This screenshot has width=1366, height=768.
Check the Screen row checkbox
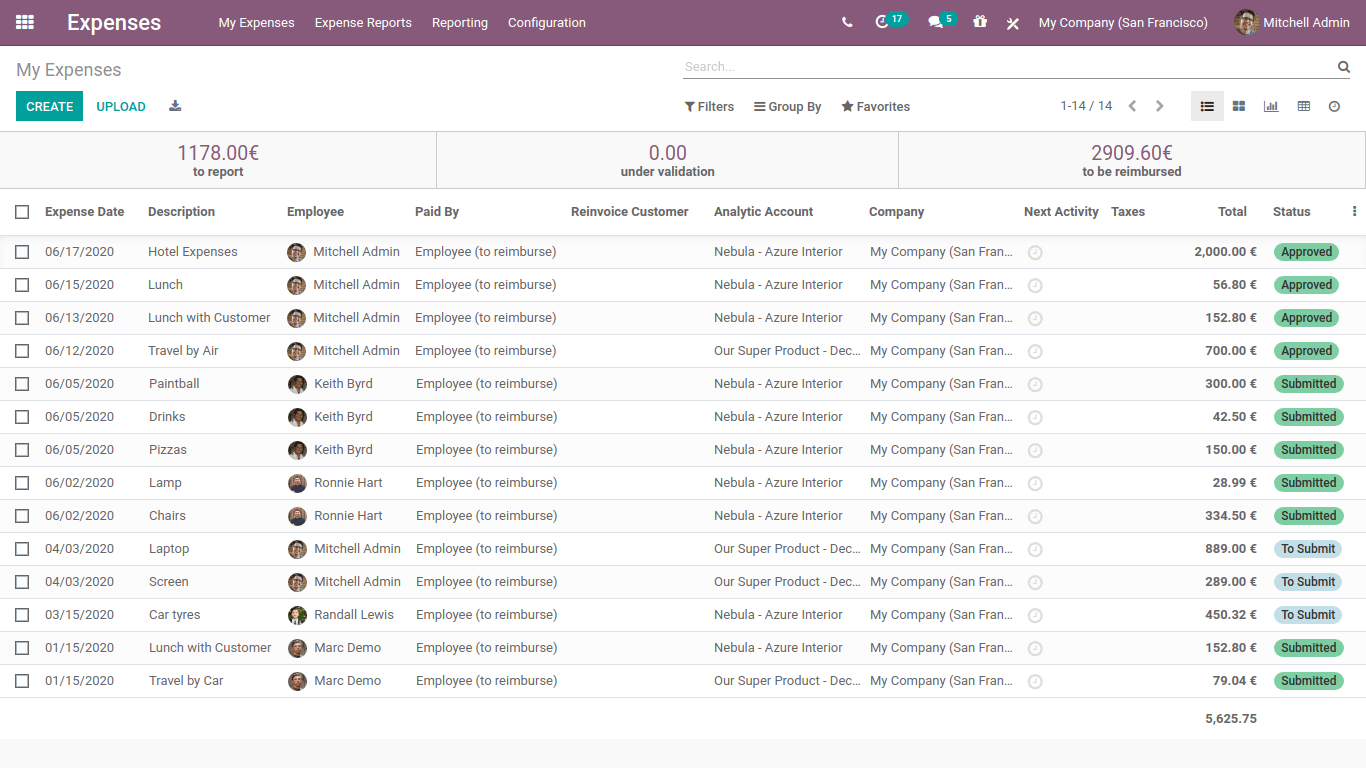pyautogui.click(x=22, y=582)
